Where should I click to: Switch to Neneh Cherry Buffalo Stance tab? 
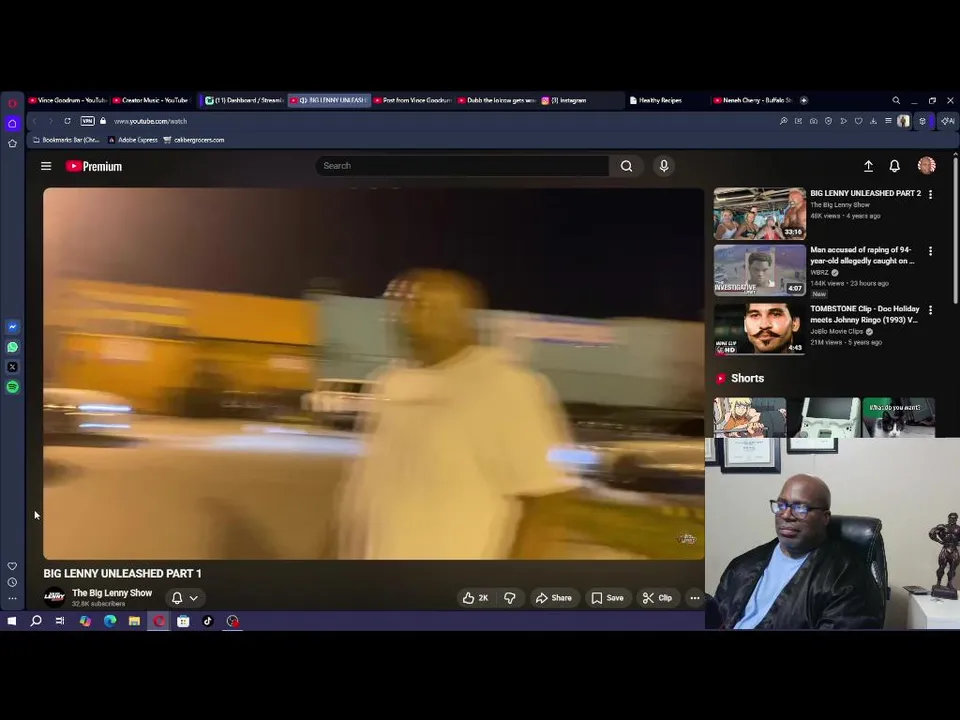pos(753,100)
